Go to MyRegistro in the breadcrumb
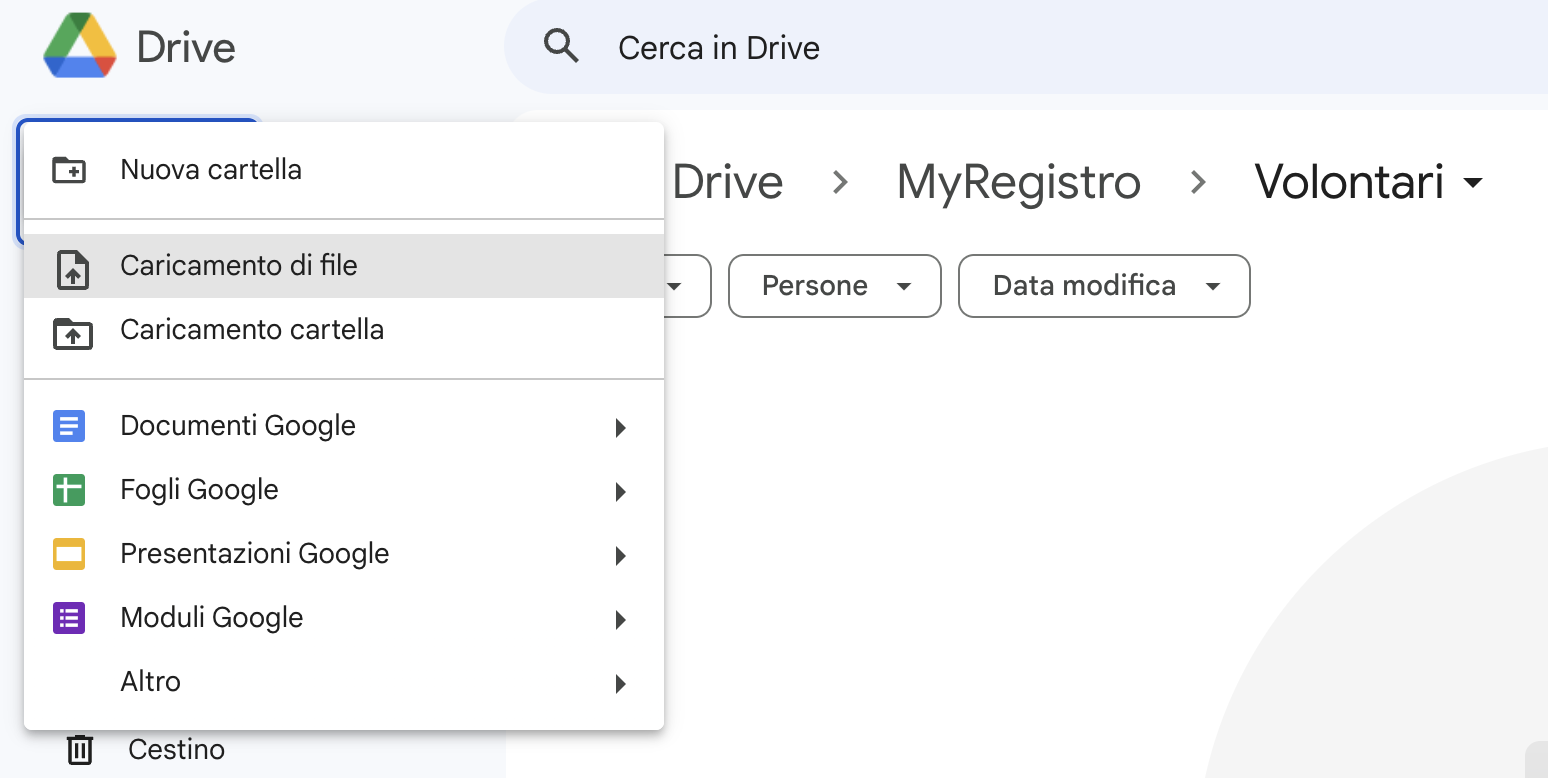The image size is (1548, 778). [x=1018, y=182]
